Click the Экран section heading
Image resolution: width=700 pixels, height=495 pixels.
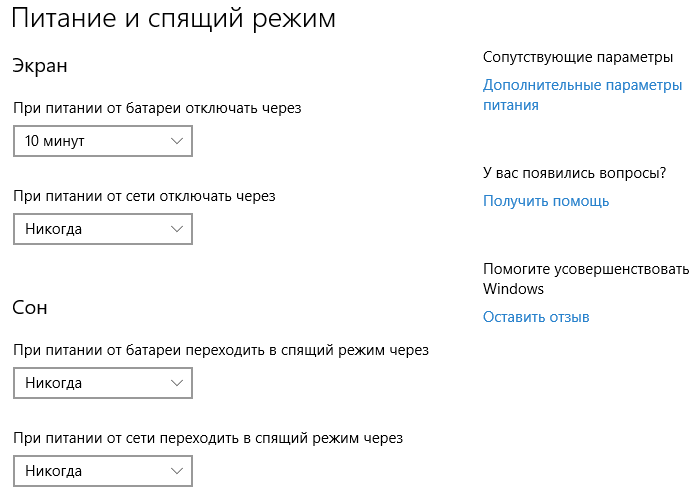point(40,66)
